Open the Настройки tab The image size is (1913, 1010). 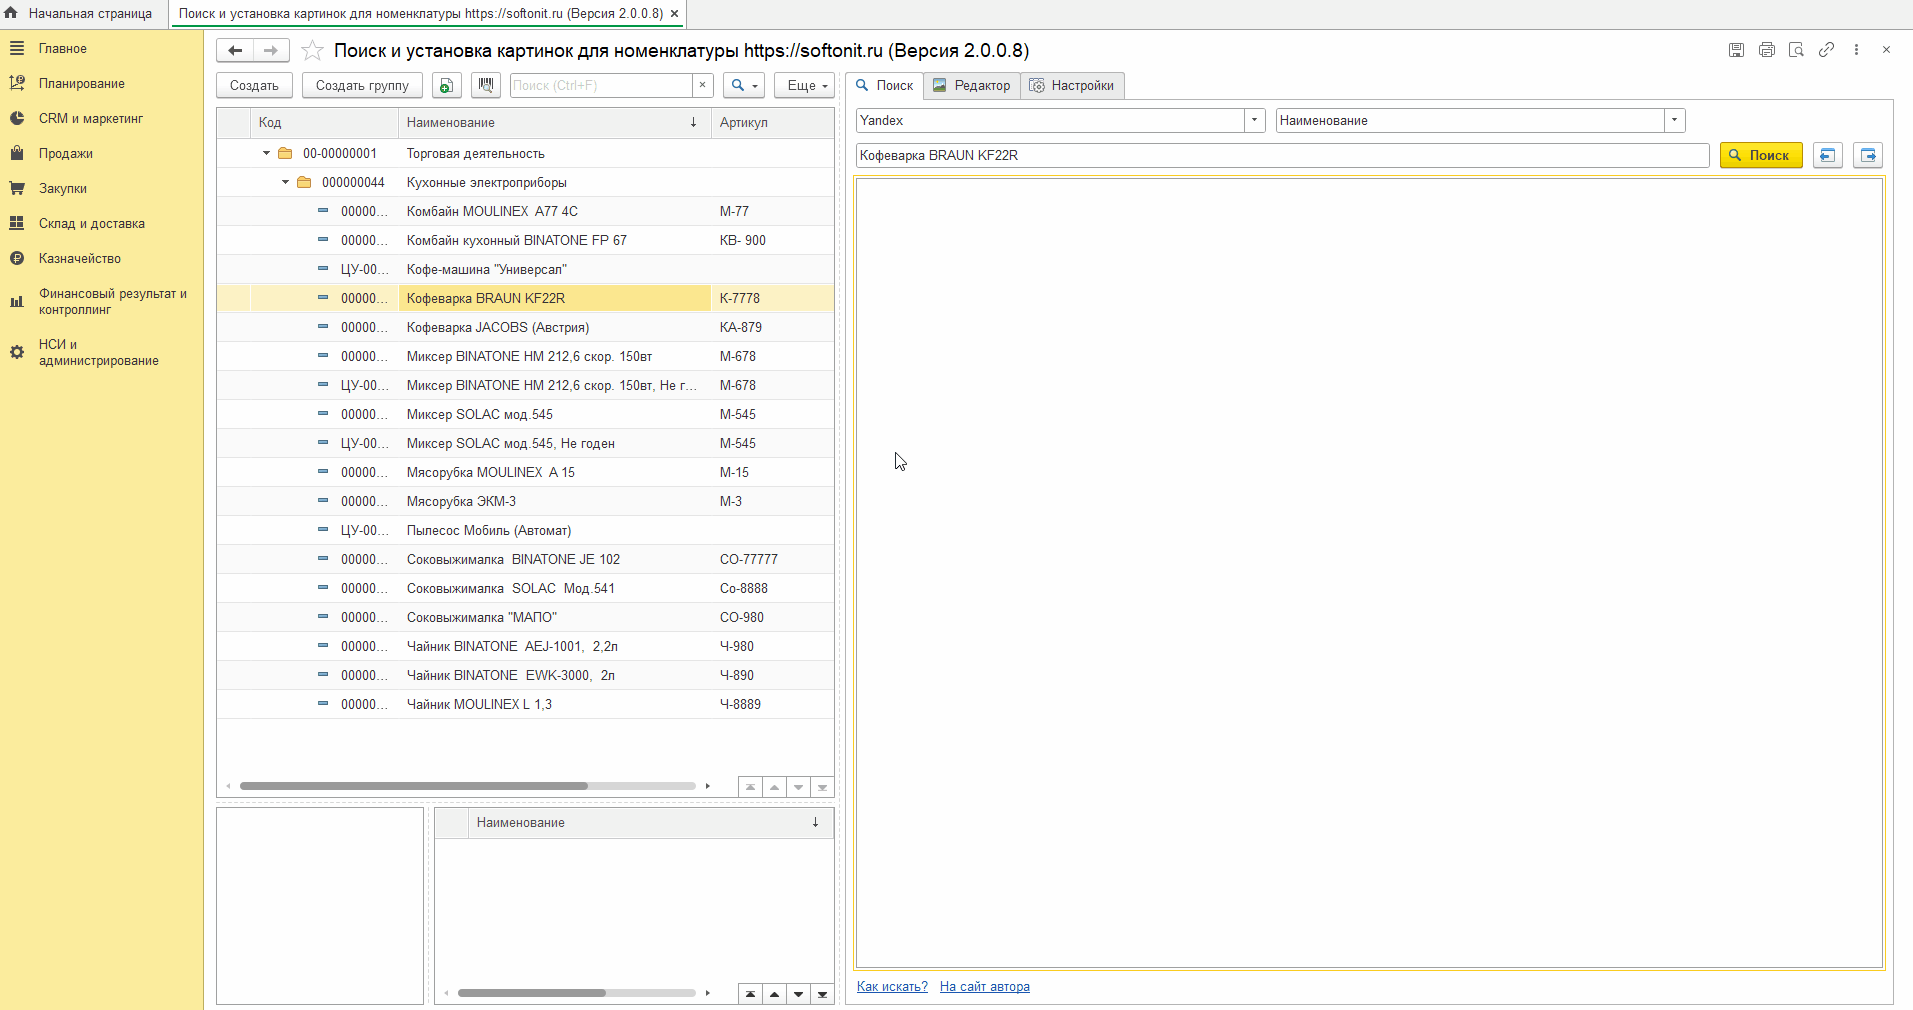click(1072, 86)
